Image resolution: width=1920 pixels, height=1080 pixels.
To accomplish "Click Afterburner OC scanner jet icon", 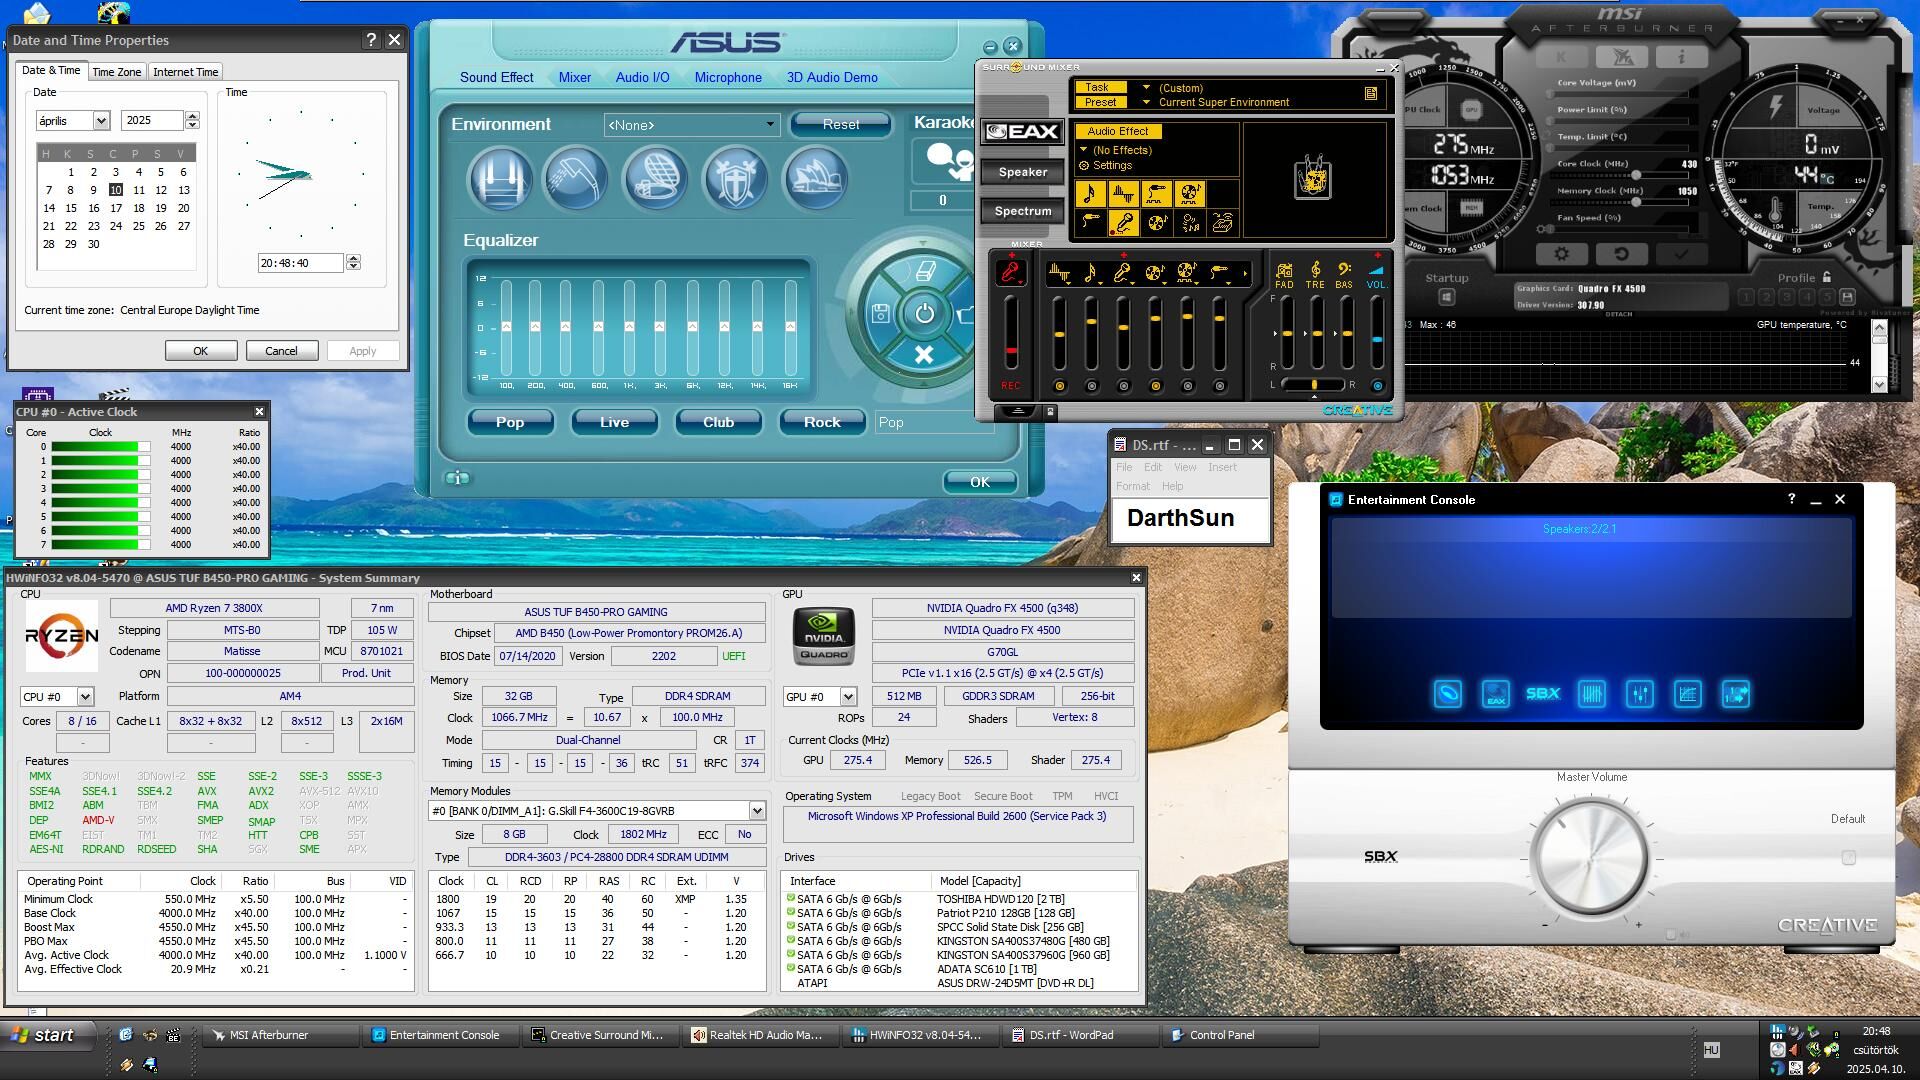I will tap(1621, 57).
